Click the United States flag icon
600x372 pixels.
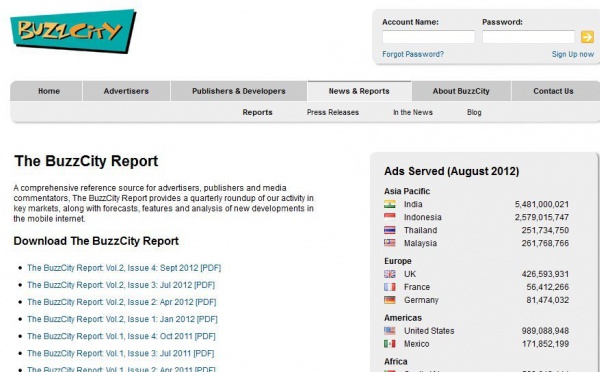point(390,331)
